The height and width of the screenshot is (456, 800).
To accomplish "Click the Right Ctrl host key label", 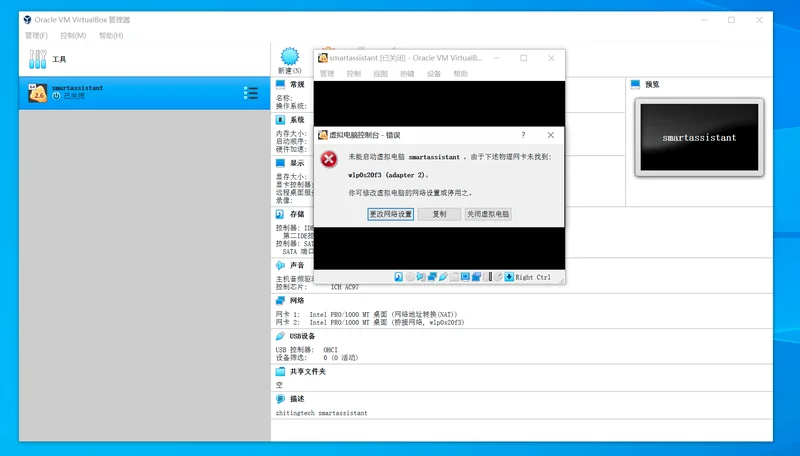I will [533, 277].
